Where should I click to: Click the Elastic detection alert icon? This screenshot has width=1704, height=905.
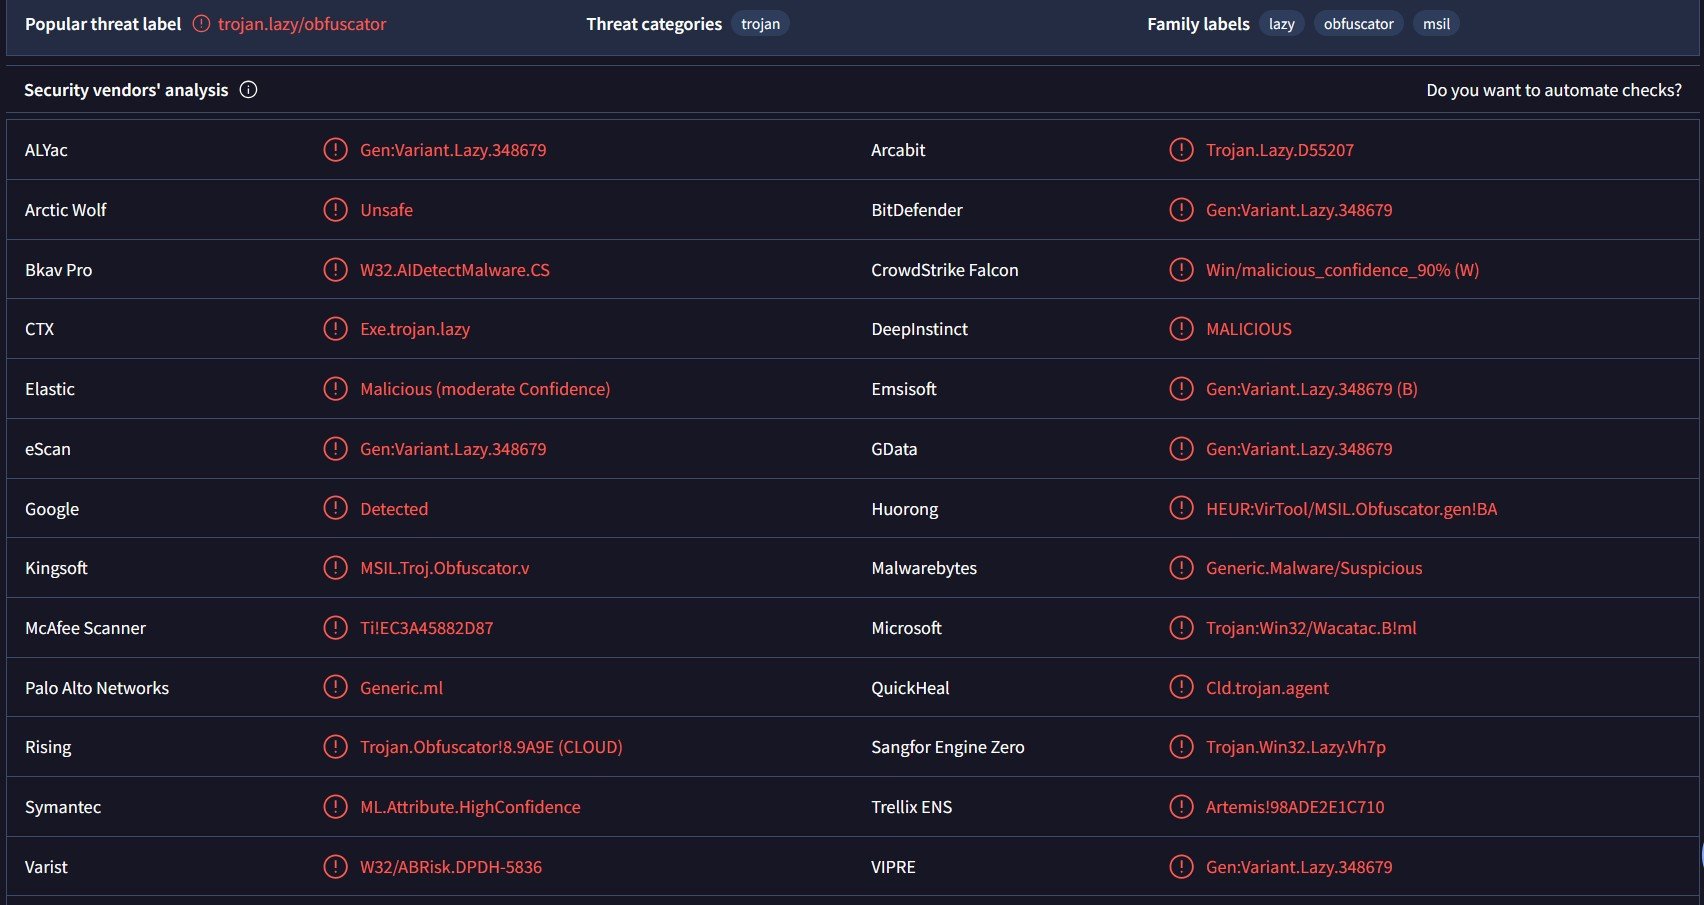(x=335, y=389)
